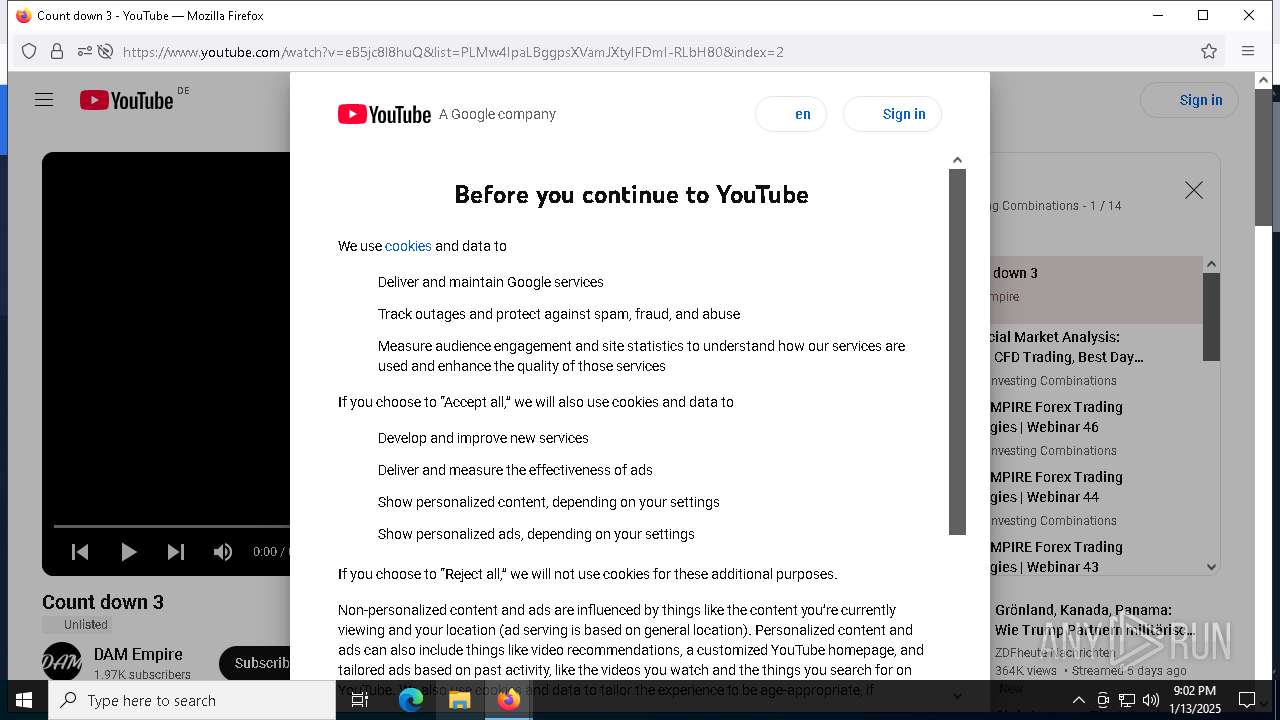Seek on the video progress bar
The image size is (1280, 720).
pyautogui.click(x=172, y=526)
